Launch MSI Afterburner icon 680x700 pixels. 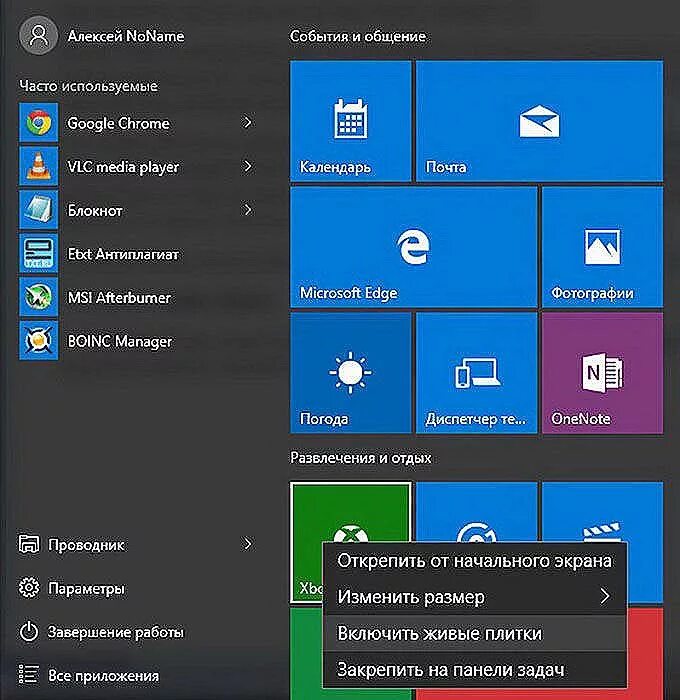(x=38, y=297)
